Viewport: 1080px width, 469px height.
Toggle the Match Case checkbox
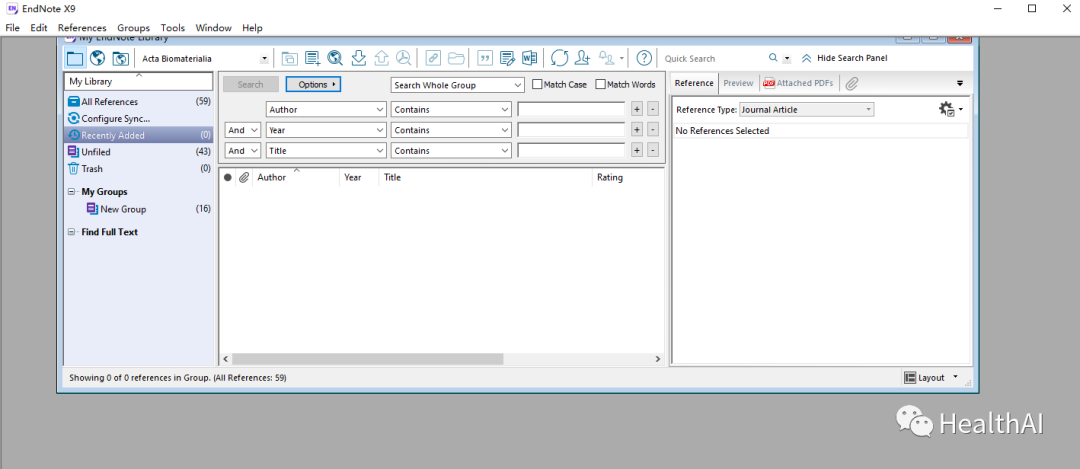[537, 85]
